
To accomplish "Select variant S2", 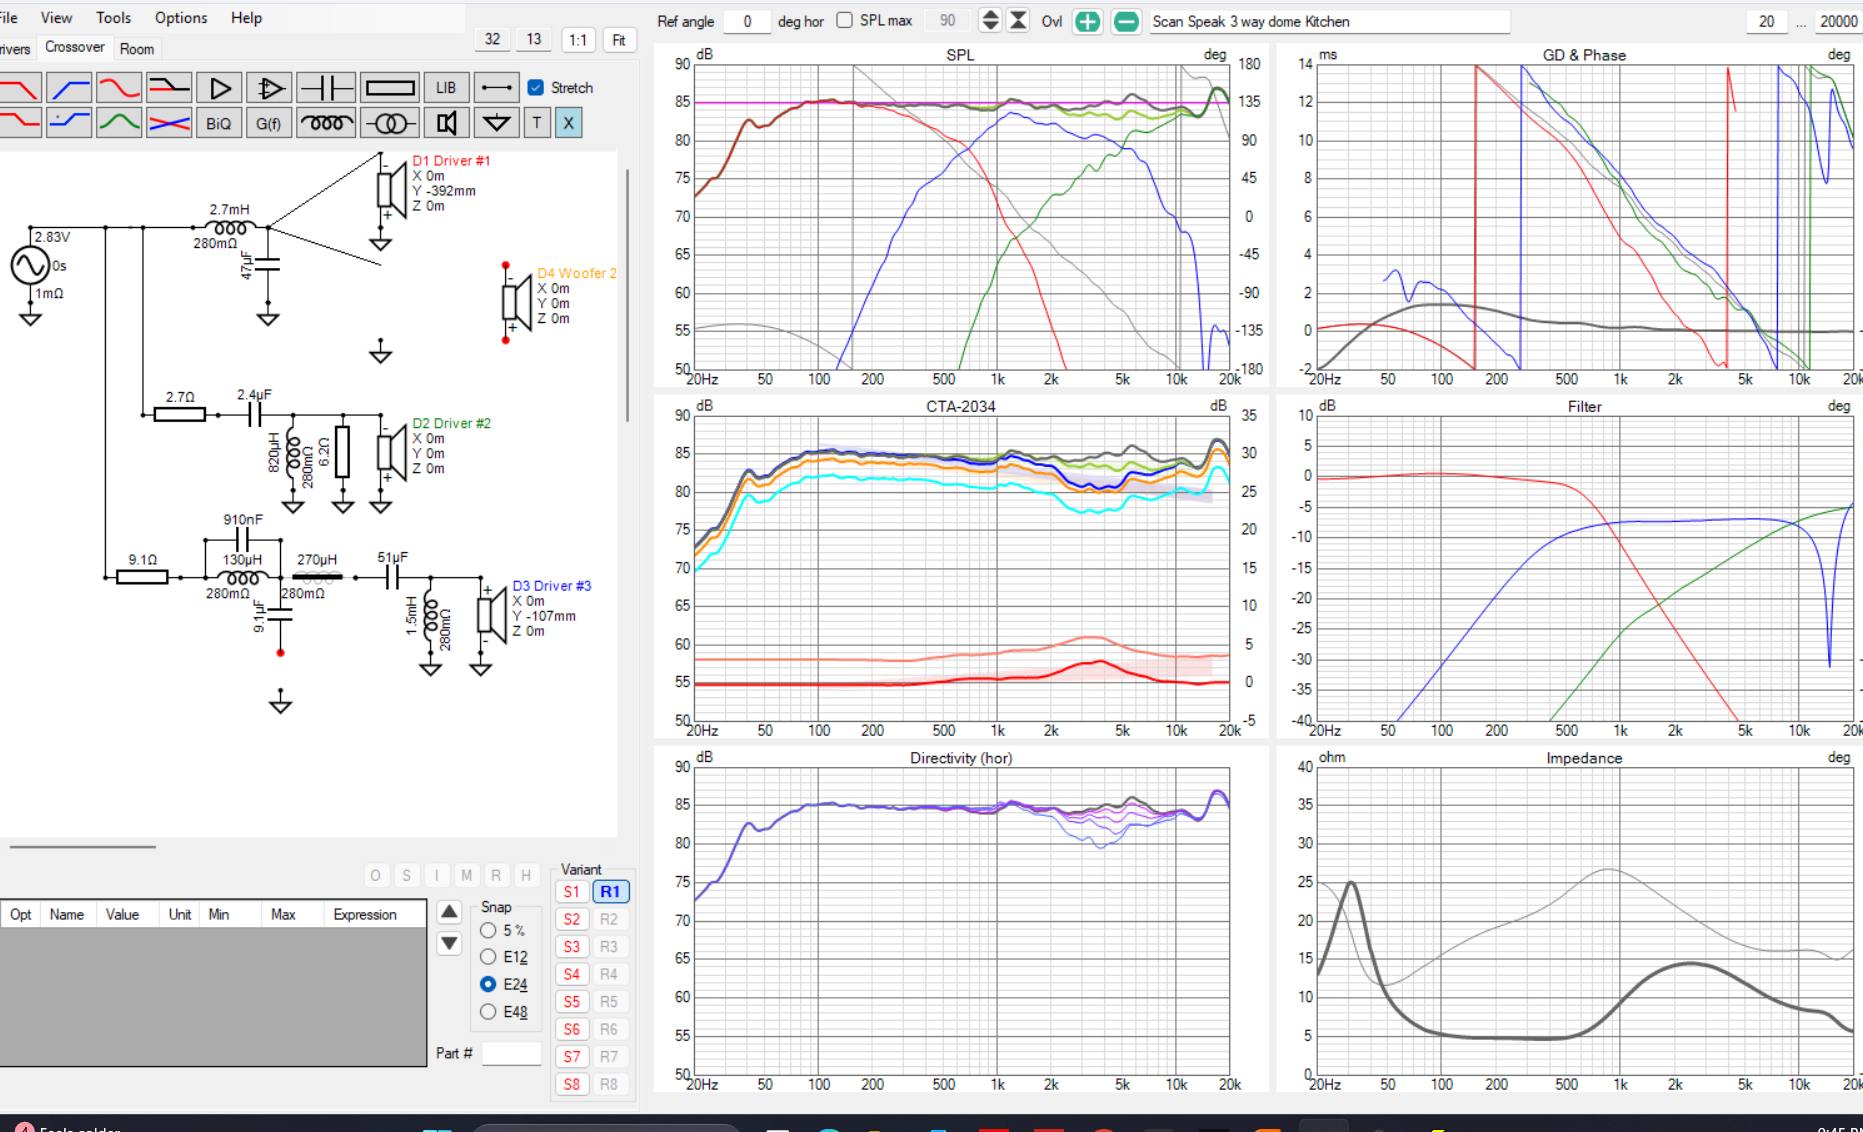I will pyautogui.click(x=571, y=919).
